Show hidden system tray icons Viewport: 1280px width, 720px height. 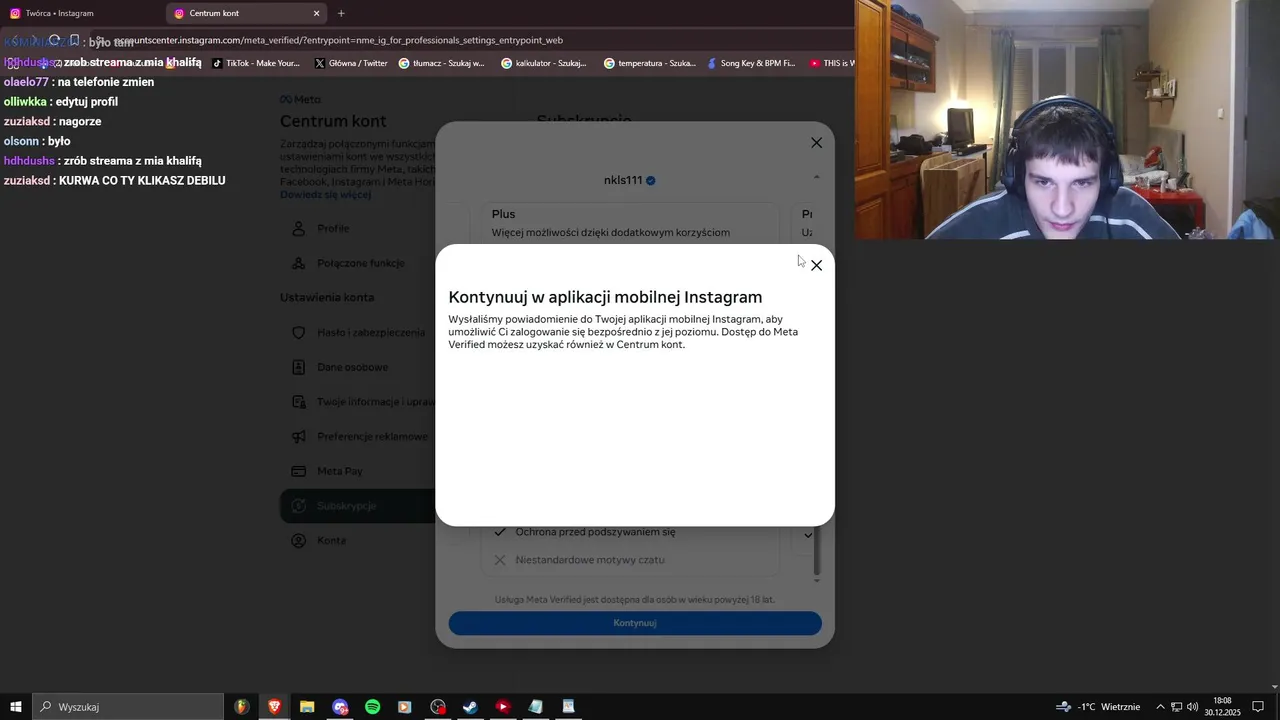click(1160, 707)
